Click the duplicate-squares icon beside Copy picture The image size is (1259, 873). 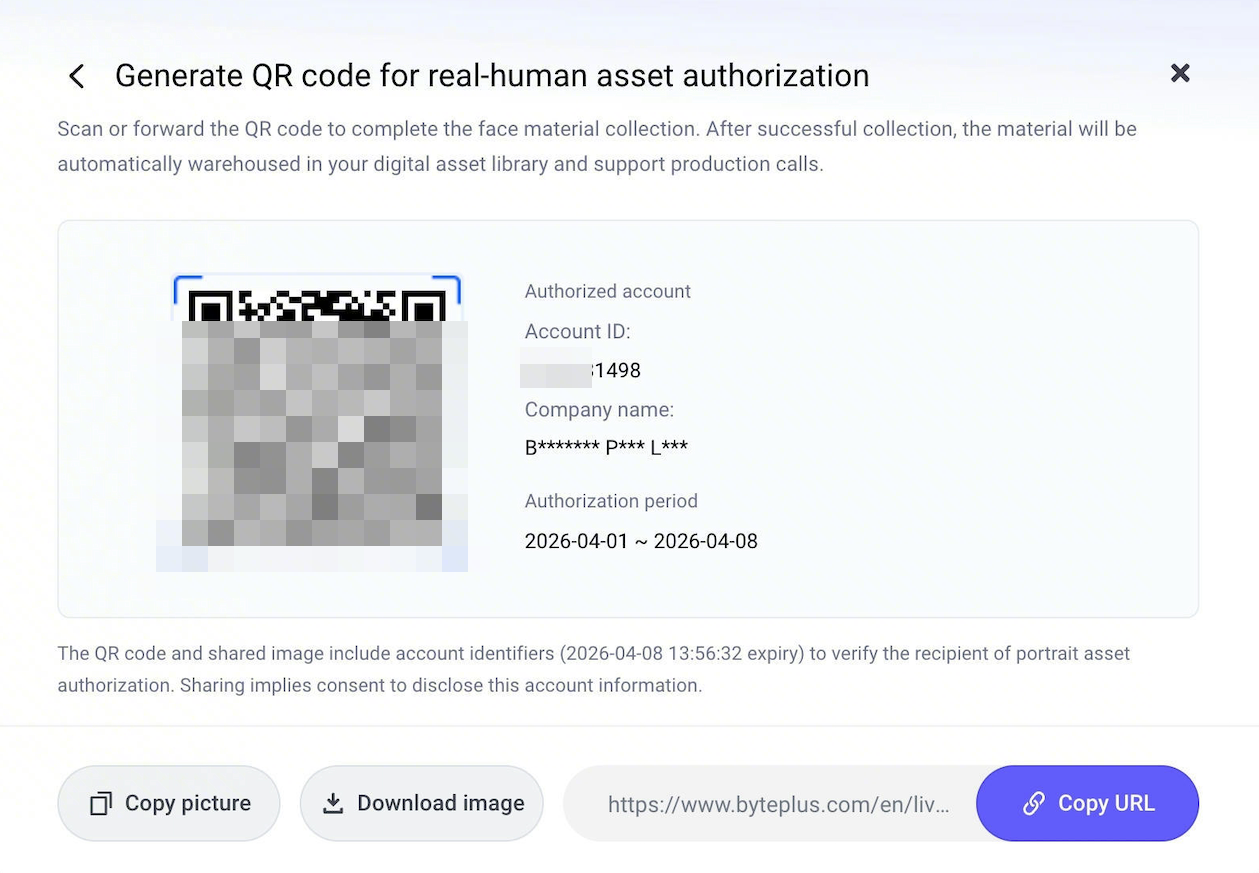[x=101, y=804]
